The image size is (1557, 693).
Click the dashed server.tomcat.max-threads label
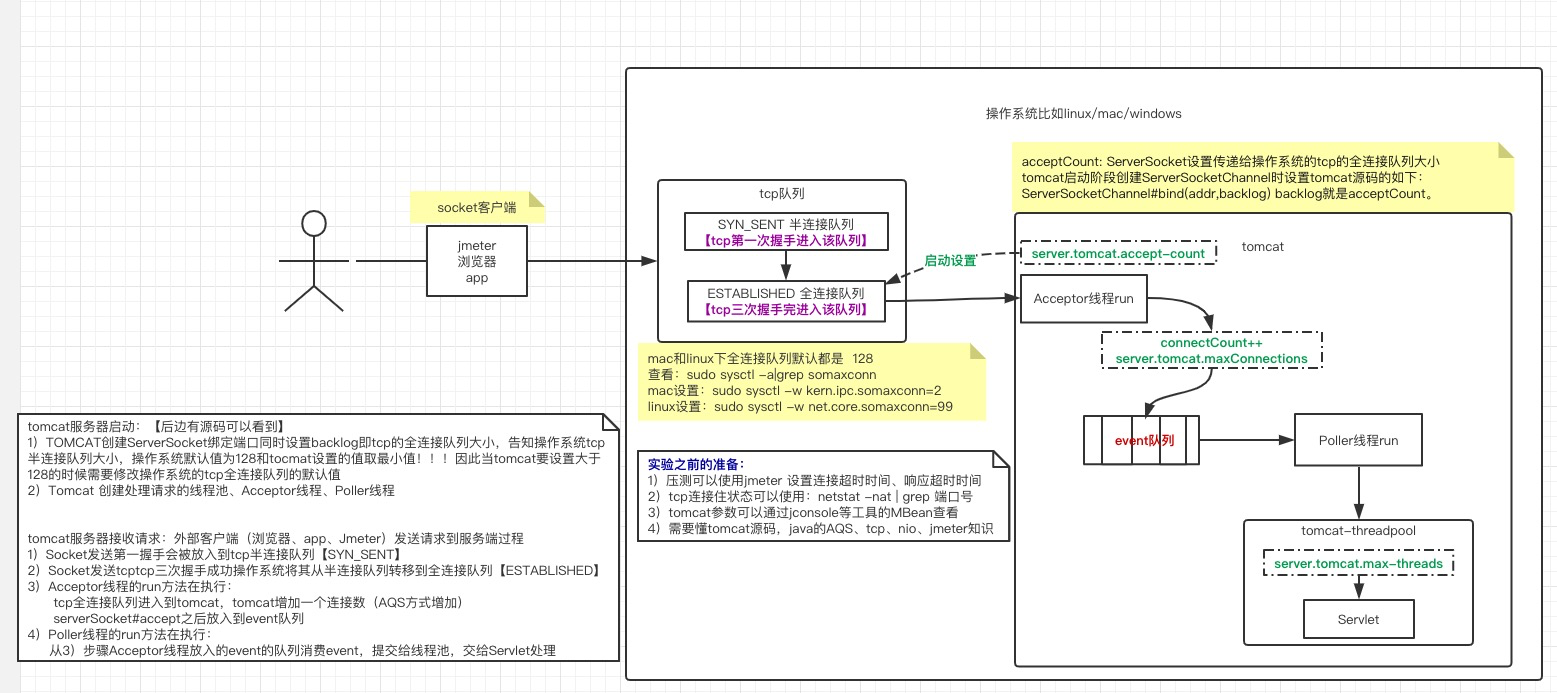1358,563
